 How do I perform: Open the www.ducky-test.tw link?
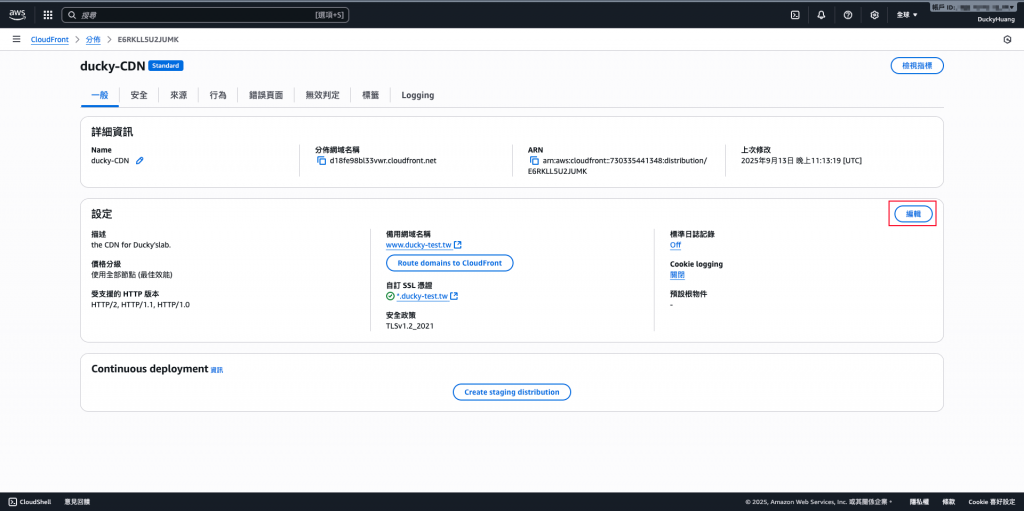coord(419,246)
